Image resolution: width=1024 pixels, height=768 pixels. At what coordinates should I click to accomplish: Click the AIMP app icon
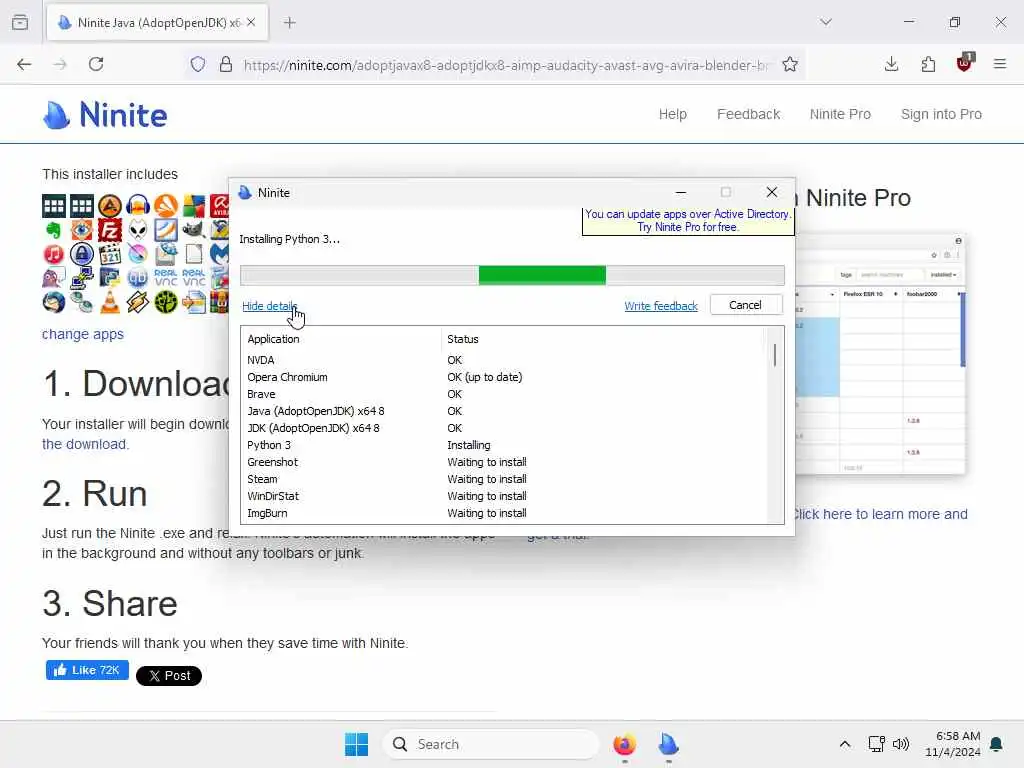point(110,206)
